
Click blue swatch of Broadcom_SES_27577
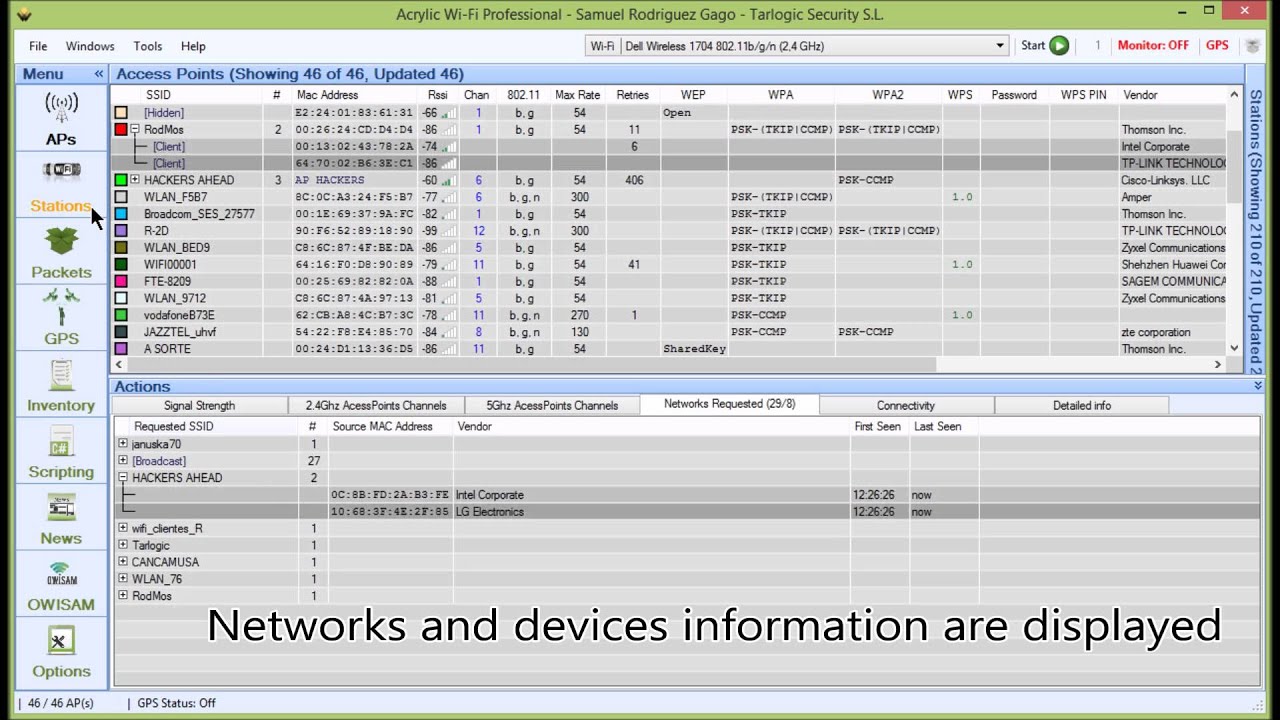coord(121,214)
